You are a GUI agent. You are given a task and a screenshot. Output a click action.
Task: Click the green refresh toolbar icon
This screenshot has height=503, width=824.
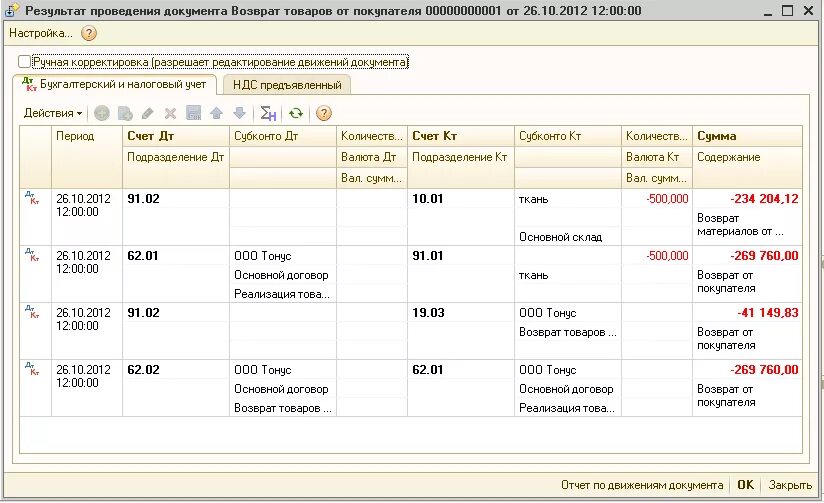tap(296, 113)
